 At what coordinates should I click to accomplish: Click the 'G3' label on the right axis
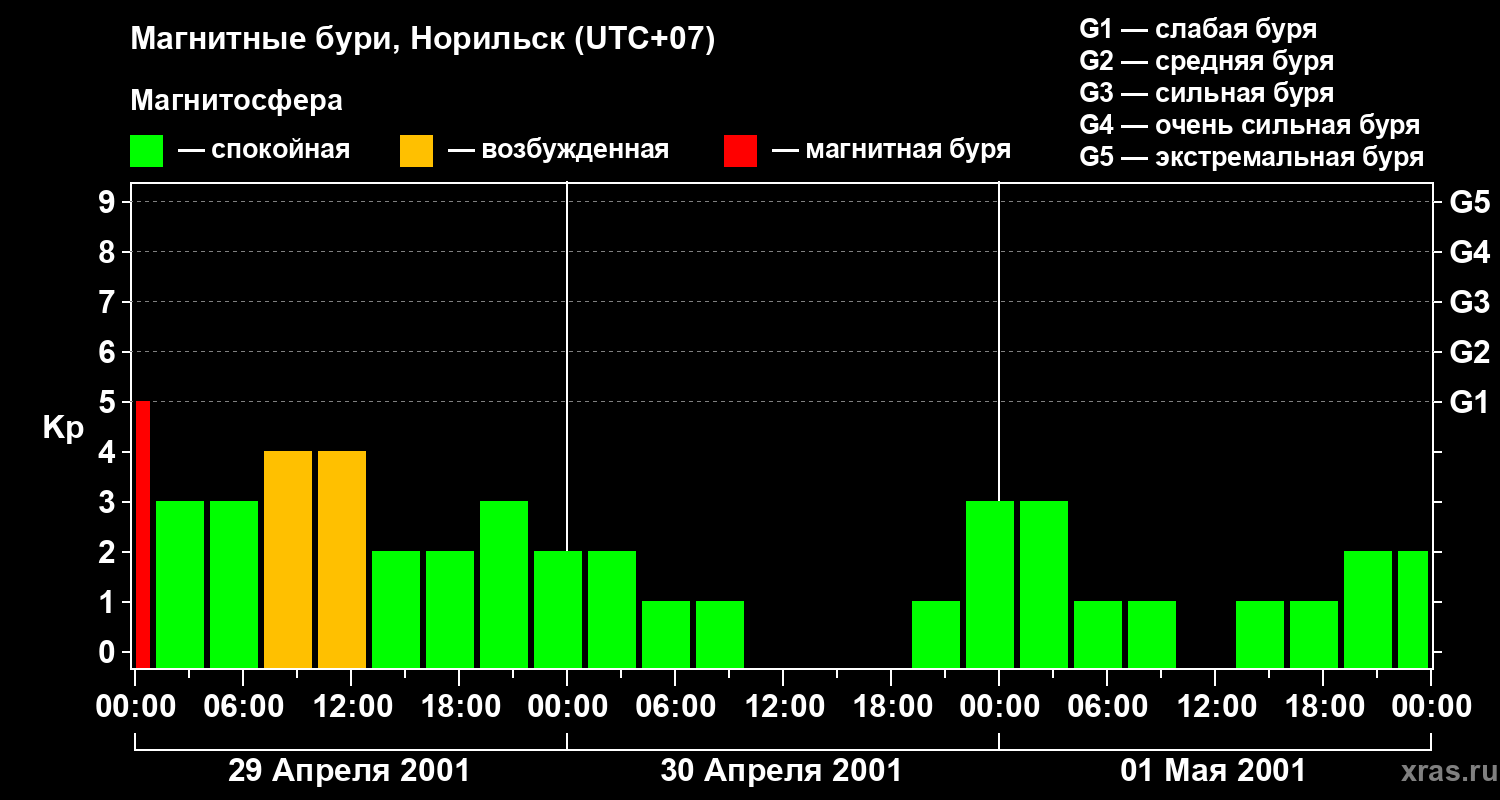[1469, 302]
